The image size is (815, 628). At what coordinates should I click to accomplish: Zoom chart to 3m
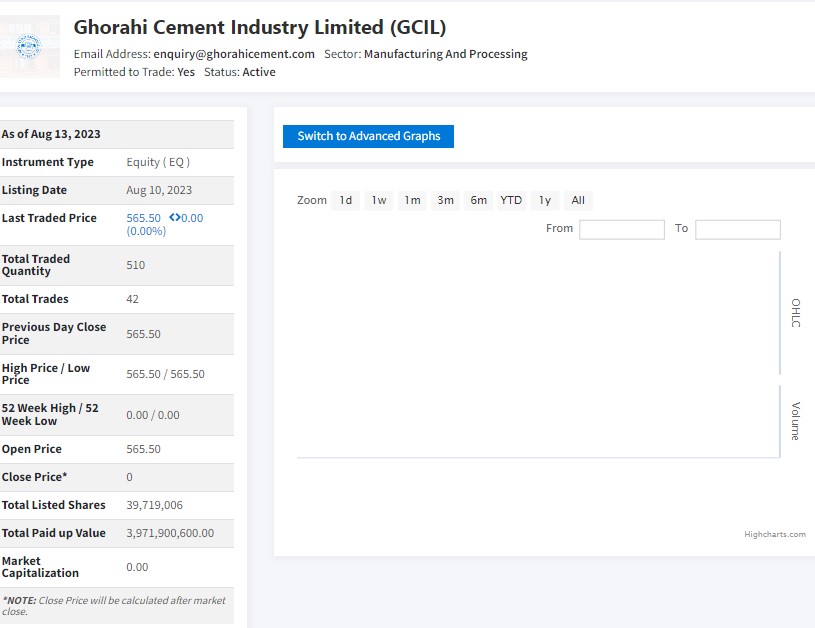coord(445,200)
